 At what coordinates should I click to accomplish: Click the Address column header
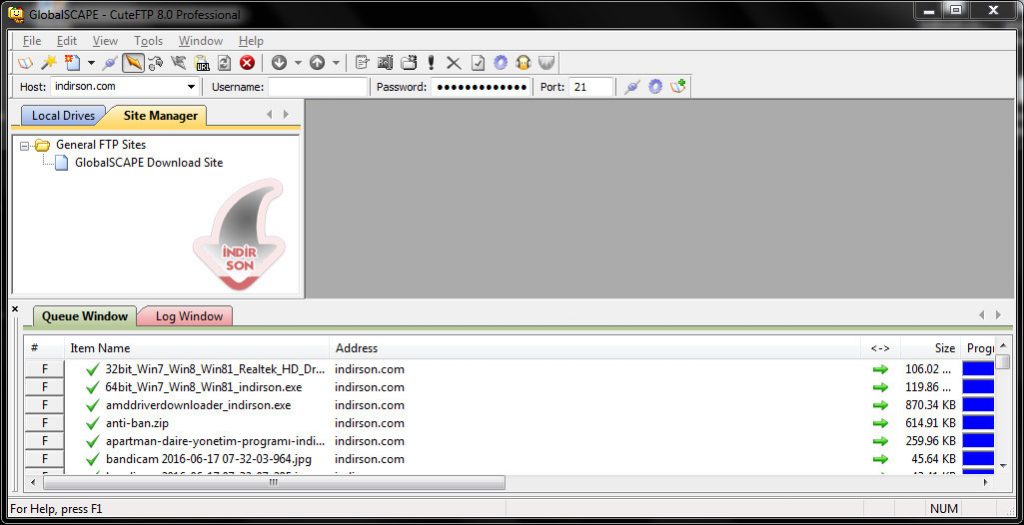595,348
